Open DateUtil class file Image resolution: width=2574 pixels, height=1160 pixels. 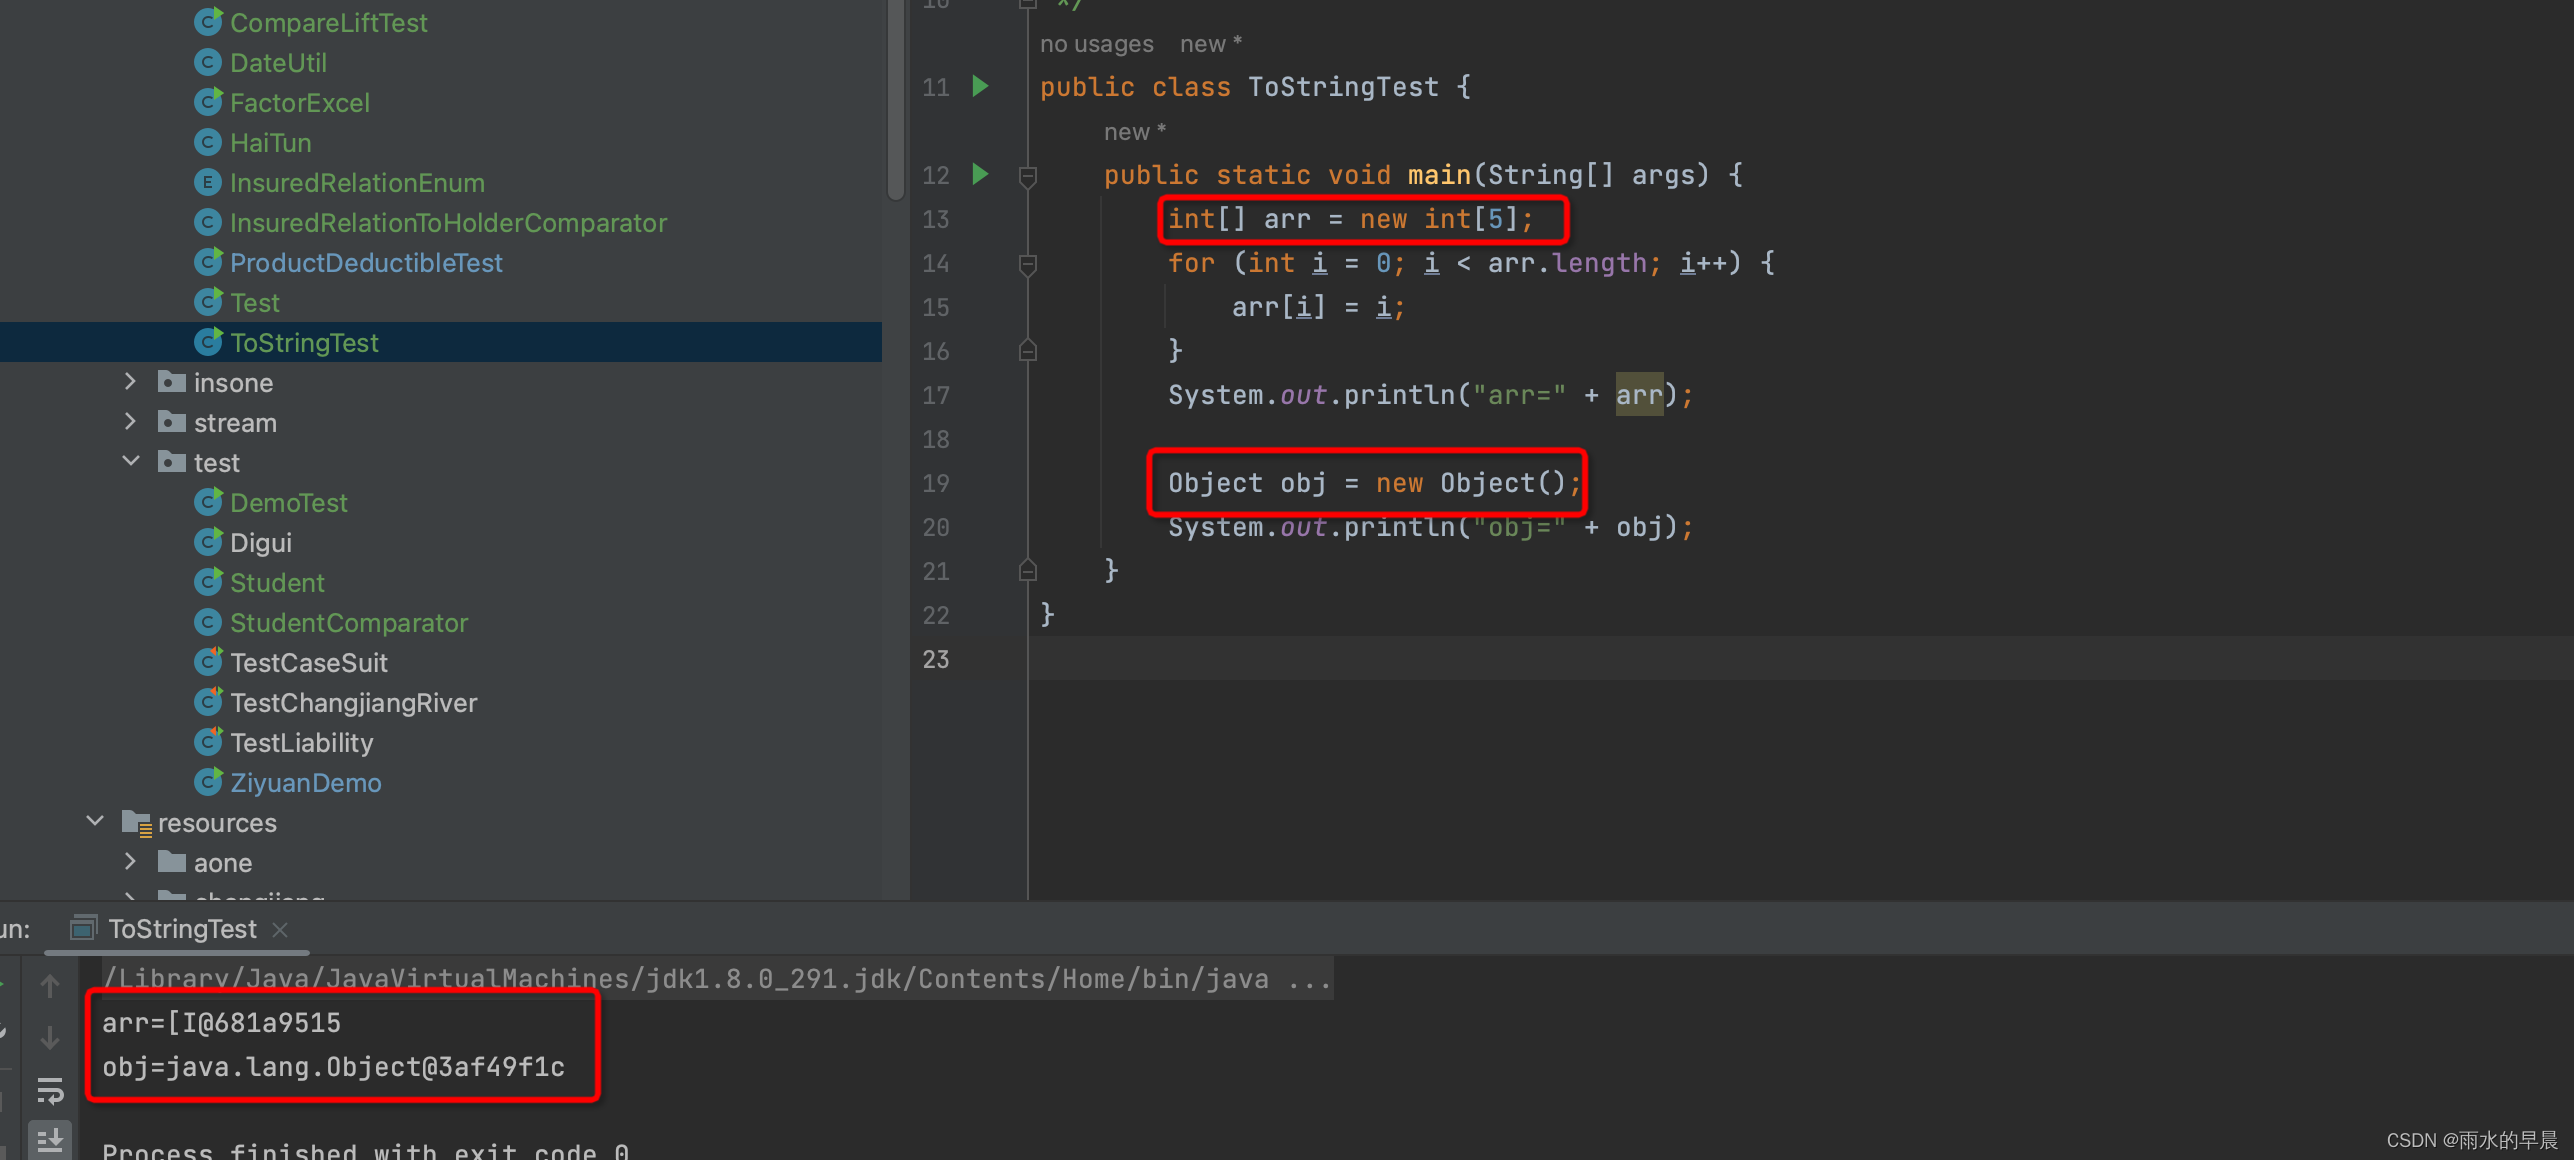[x=278, y=62]
